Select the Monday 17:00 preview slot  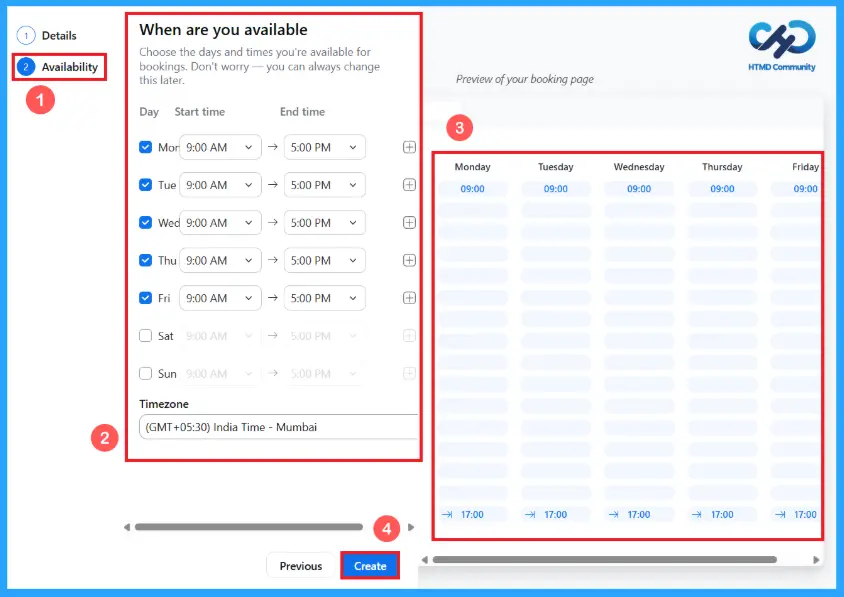(x=472, y=515)
